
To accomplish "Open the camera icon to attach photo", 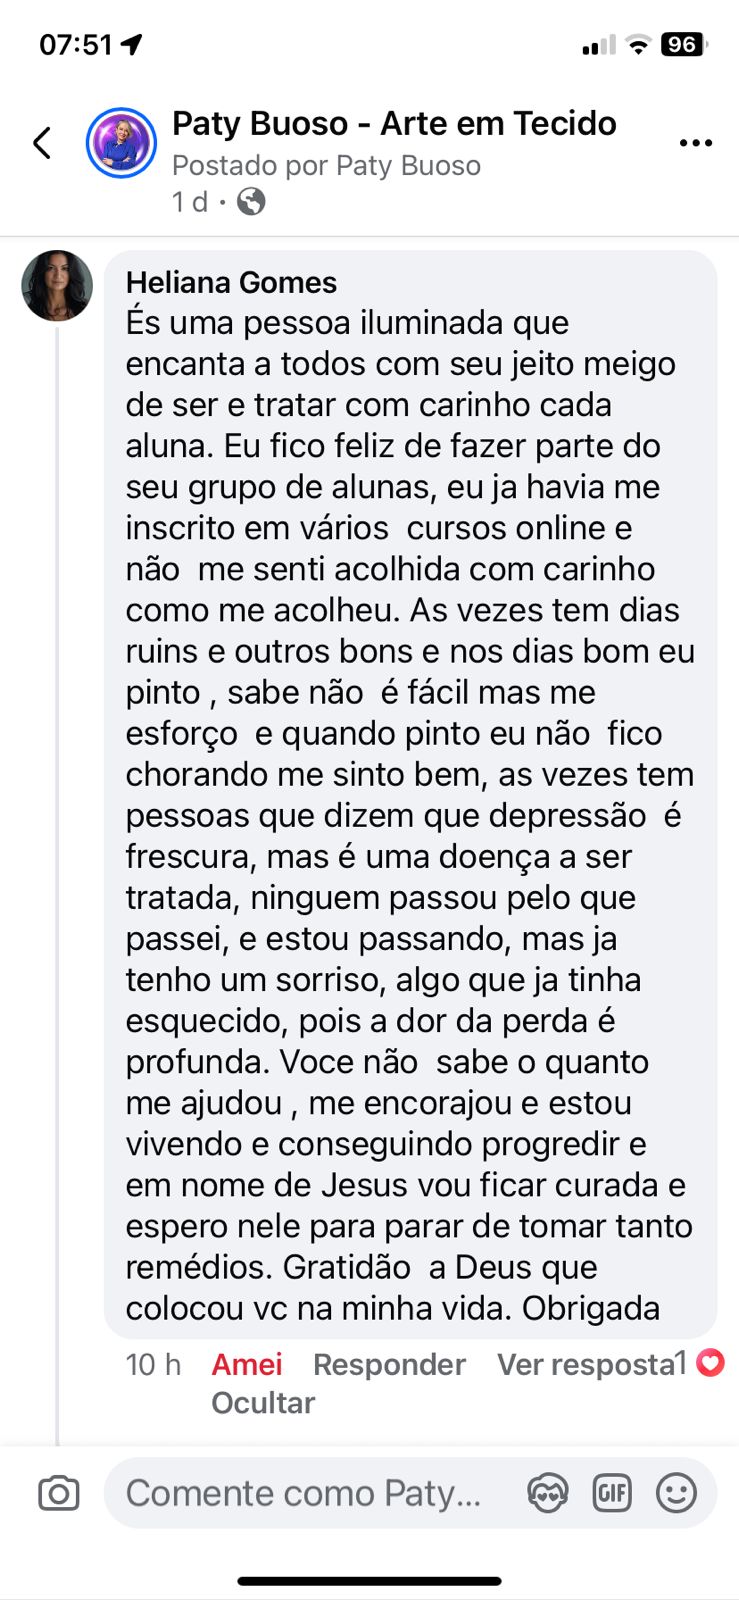I will pyautogui.click(x=59, y=1493).
